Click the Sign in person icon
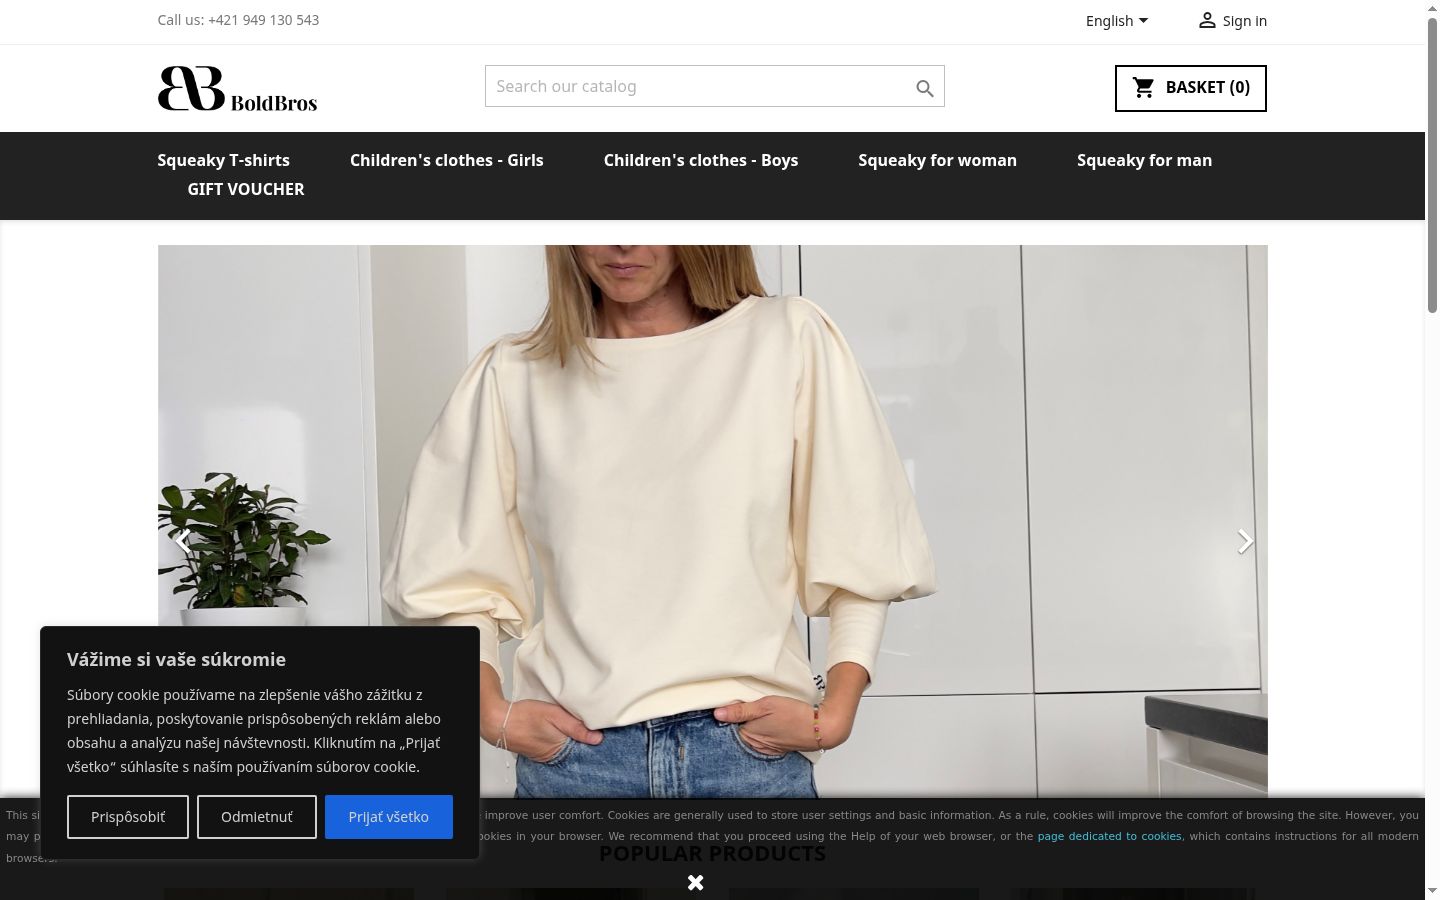 tap(1207, 20)
